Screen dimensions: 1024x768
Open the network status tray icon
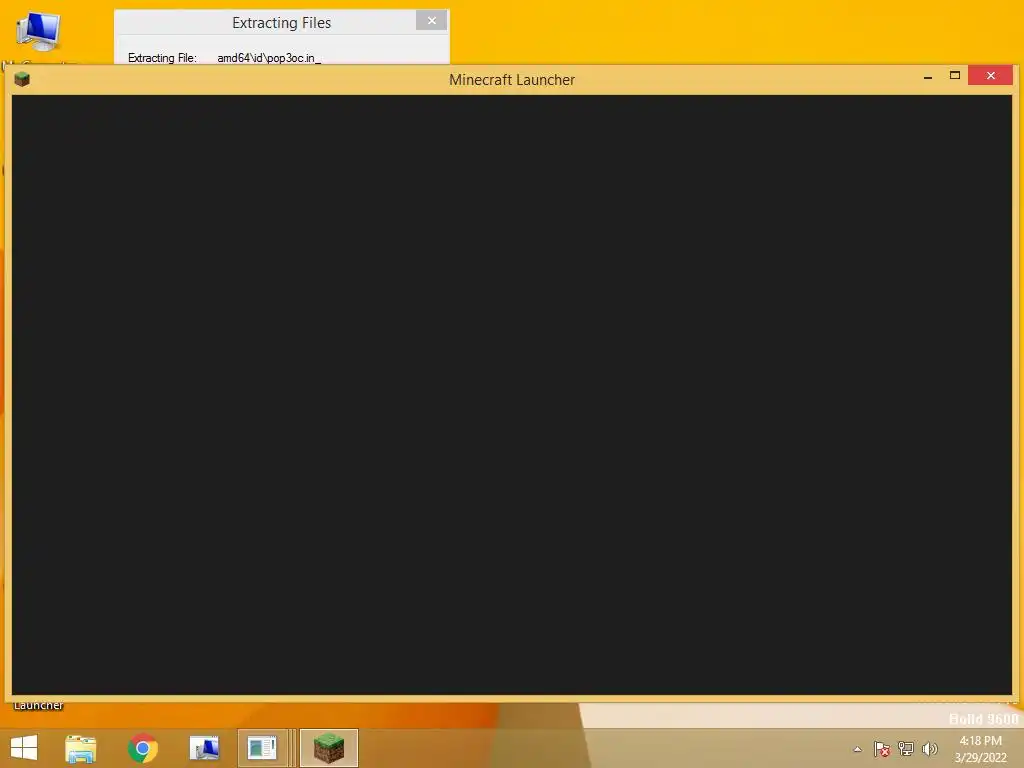click(906, 749)
